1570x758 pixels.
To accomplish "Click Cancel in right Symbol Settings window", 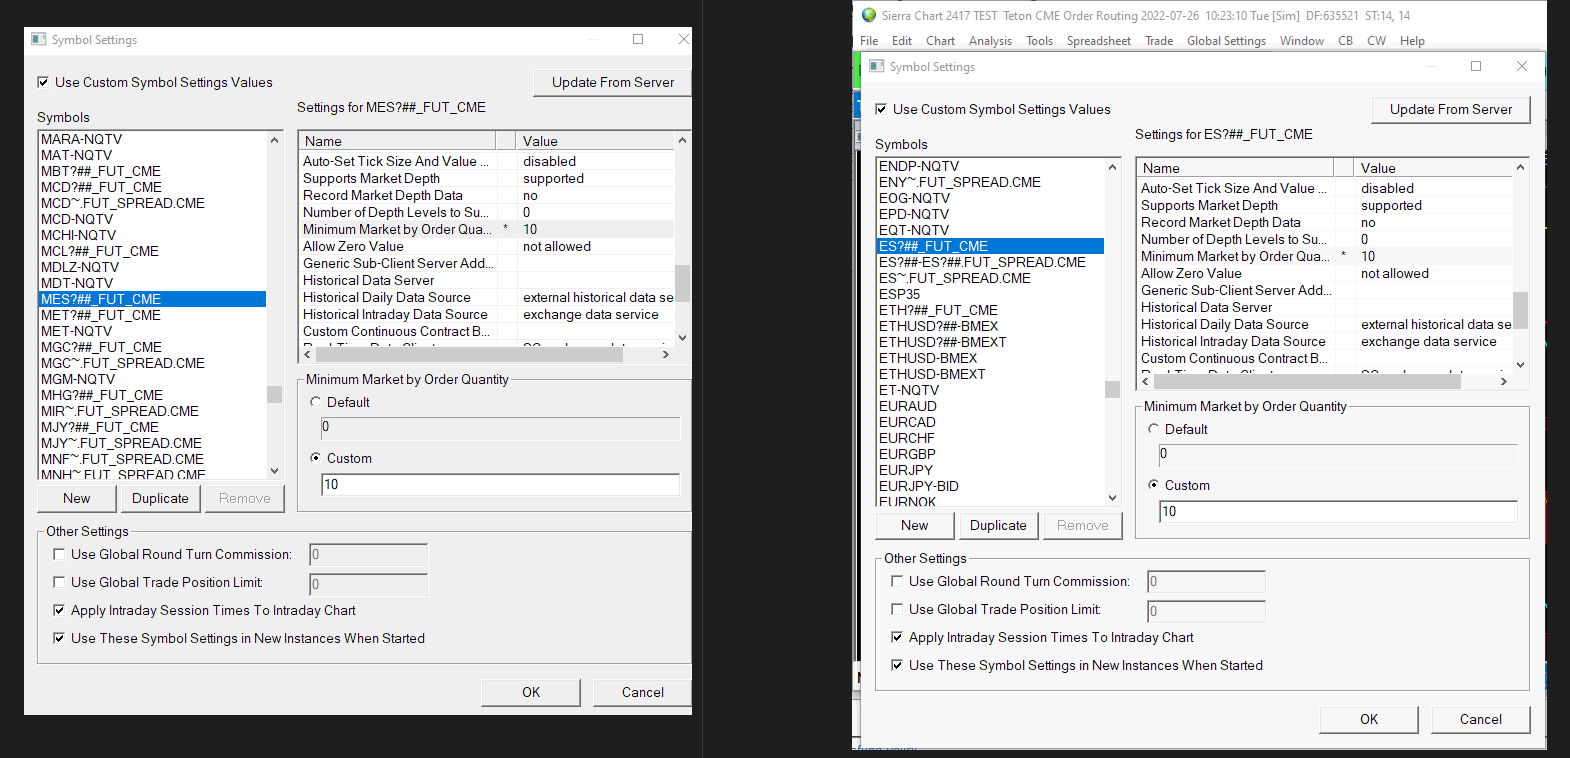I will (x=1481, y=719).
